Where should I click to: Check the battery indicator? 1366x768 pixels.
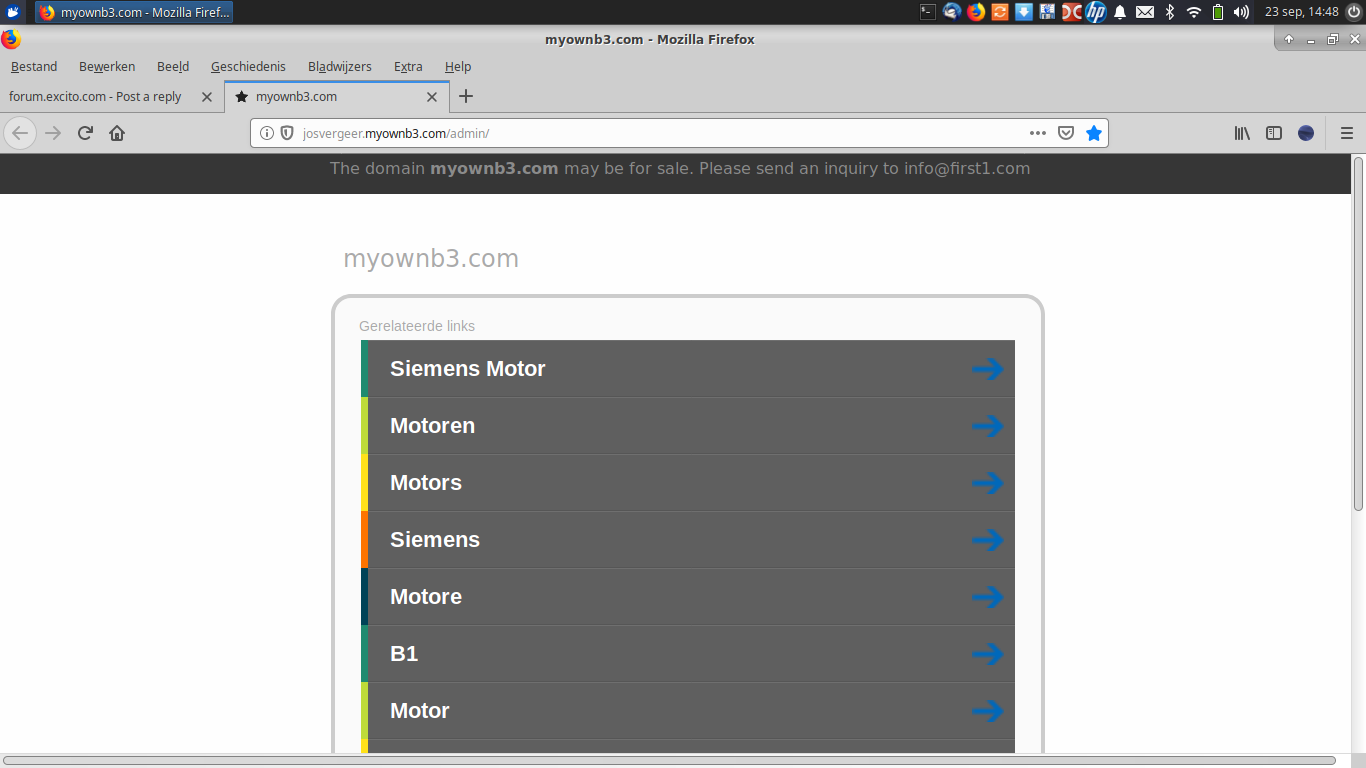[x=1218, y=12]
